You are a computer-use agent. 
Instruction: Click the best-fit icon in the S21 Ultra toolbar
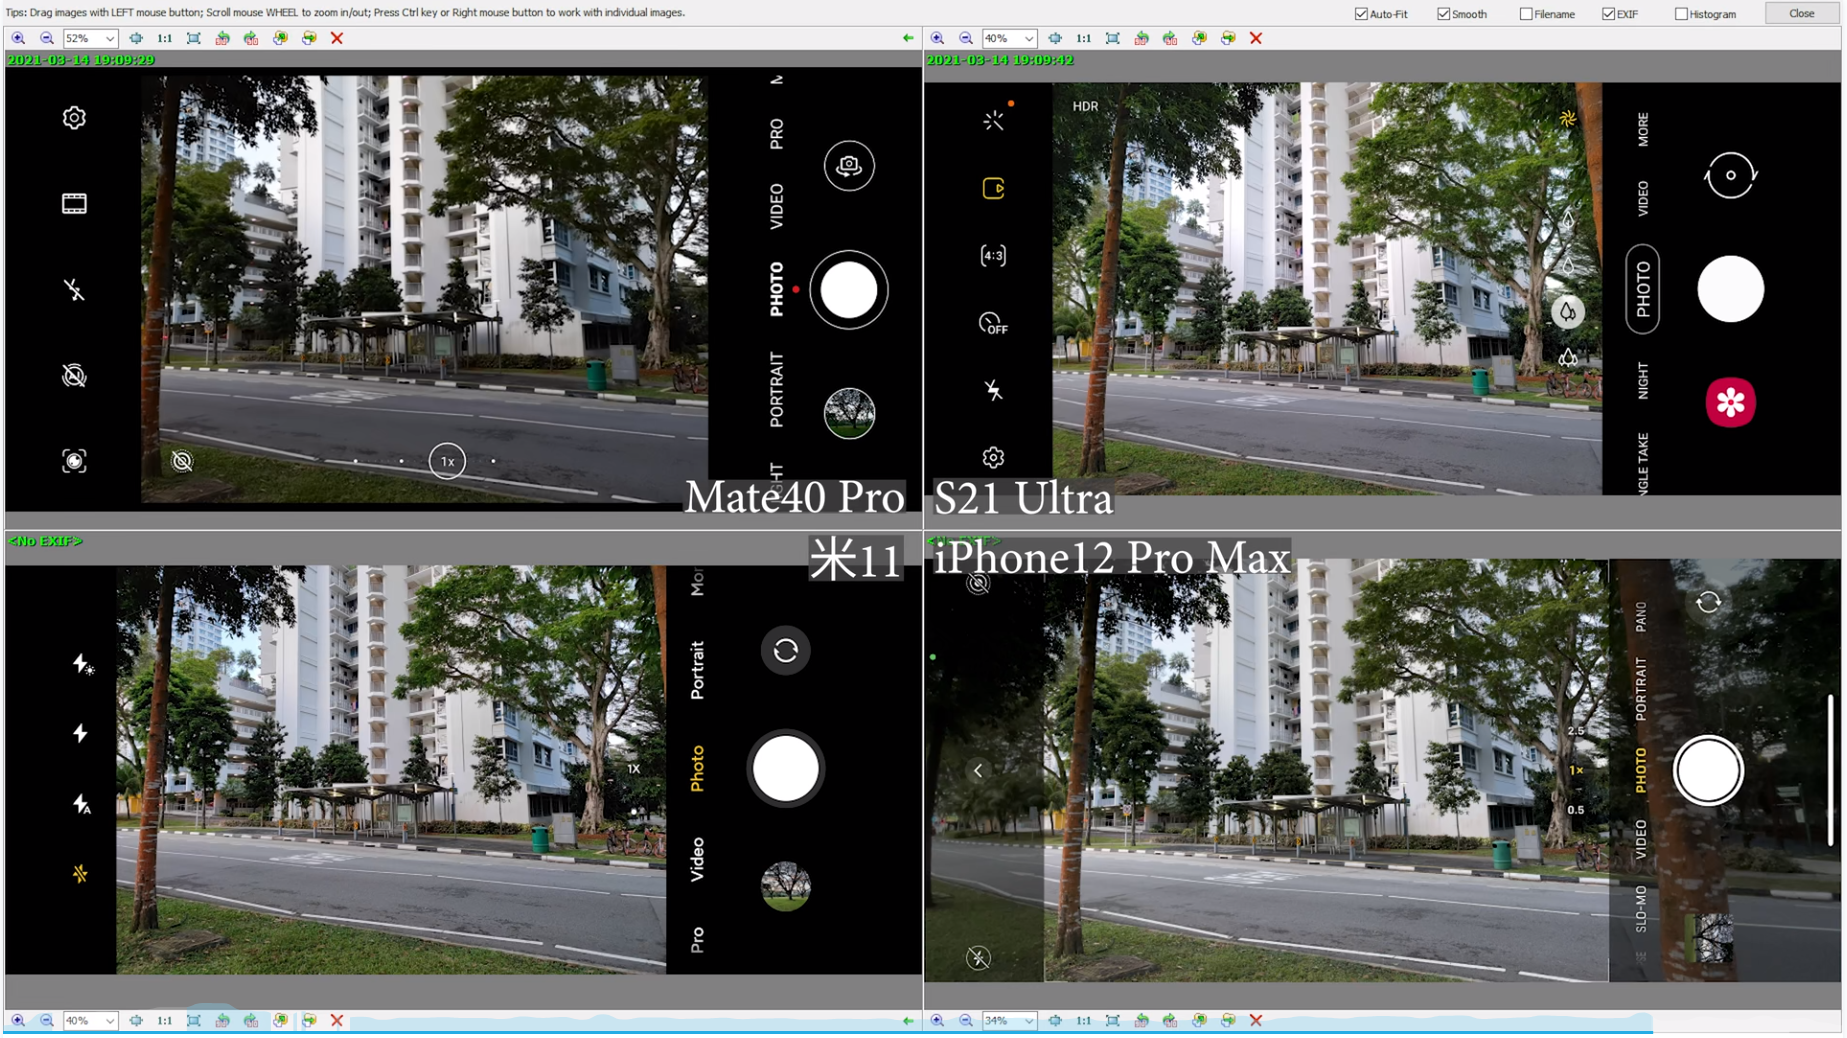[1055, 38]
